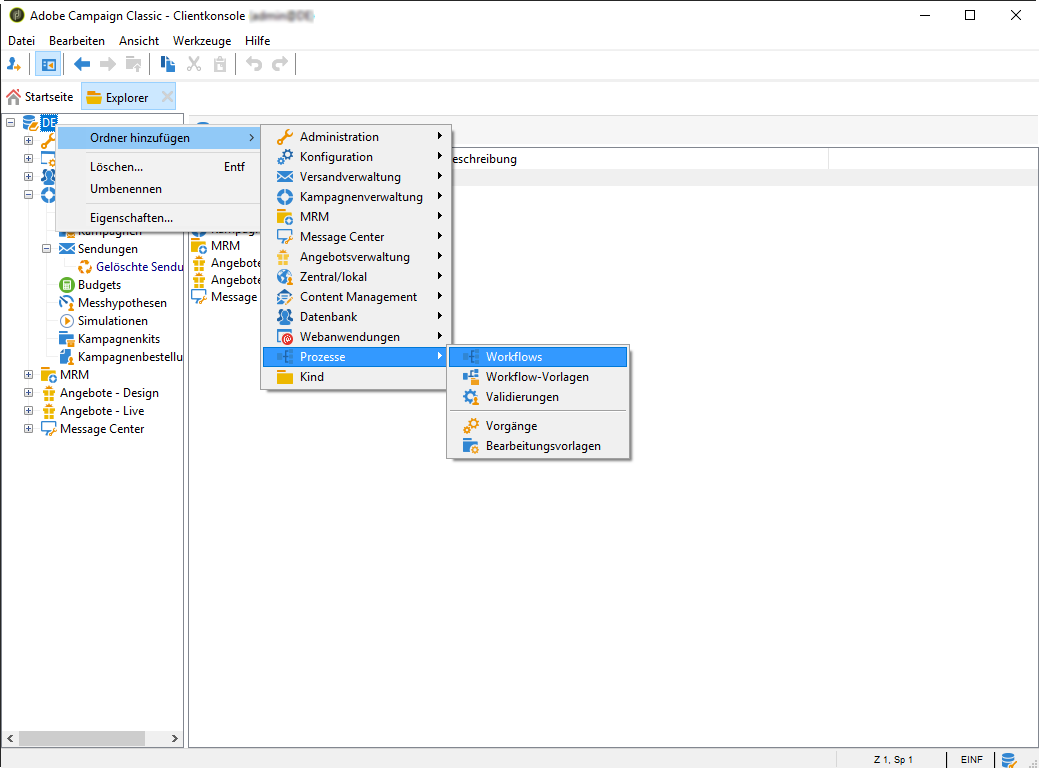The height and width of the screenshot is (768, 1039).
Task: Click the Validierungen gear icon
Action: 470,397
